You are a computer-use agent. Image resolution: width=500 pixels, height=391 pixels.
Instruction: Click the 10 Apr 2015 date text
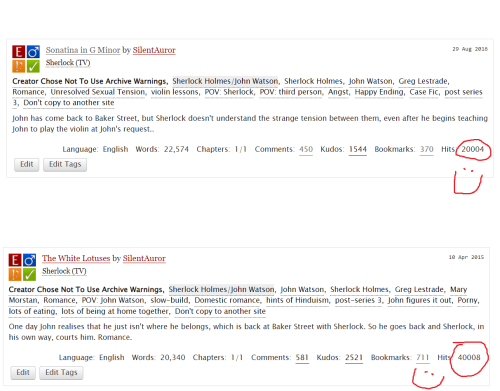[466, 257]
